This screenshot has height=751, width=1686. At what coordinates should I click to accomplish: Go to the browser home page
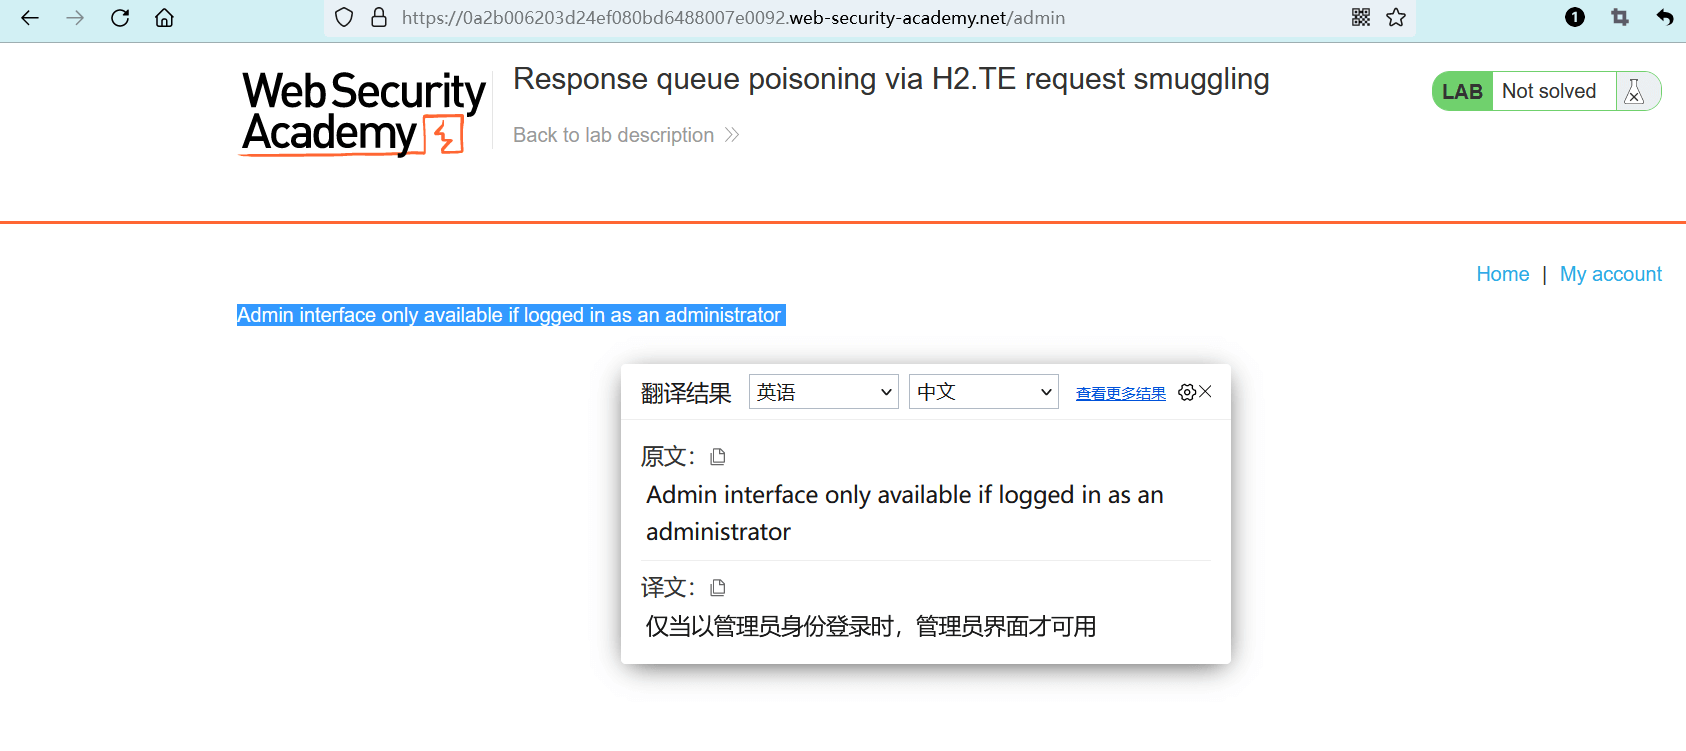pos(165,18)
